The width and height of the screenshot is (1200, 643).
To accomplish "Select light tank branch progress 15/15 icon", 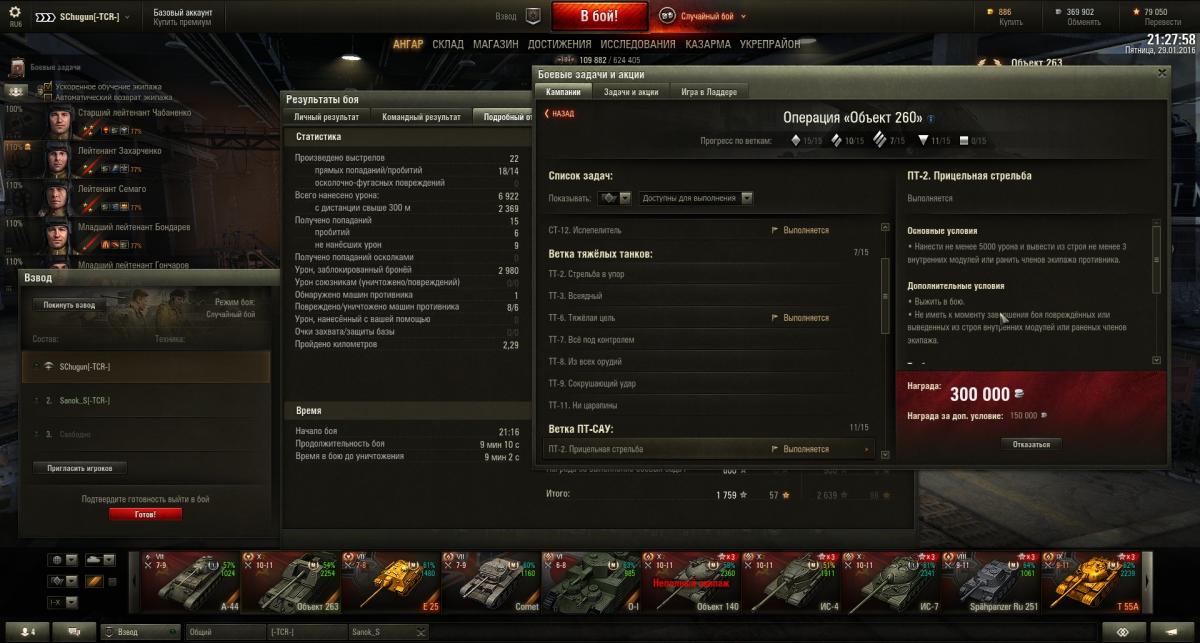I will (797, 140).
